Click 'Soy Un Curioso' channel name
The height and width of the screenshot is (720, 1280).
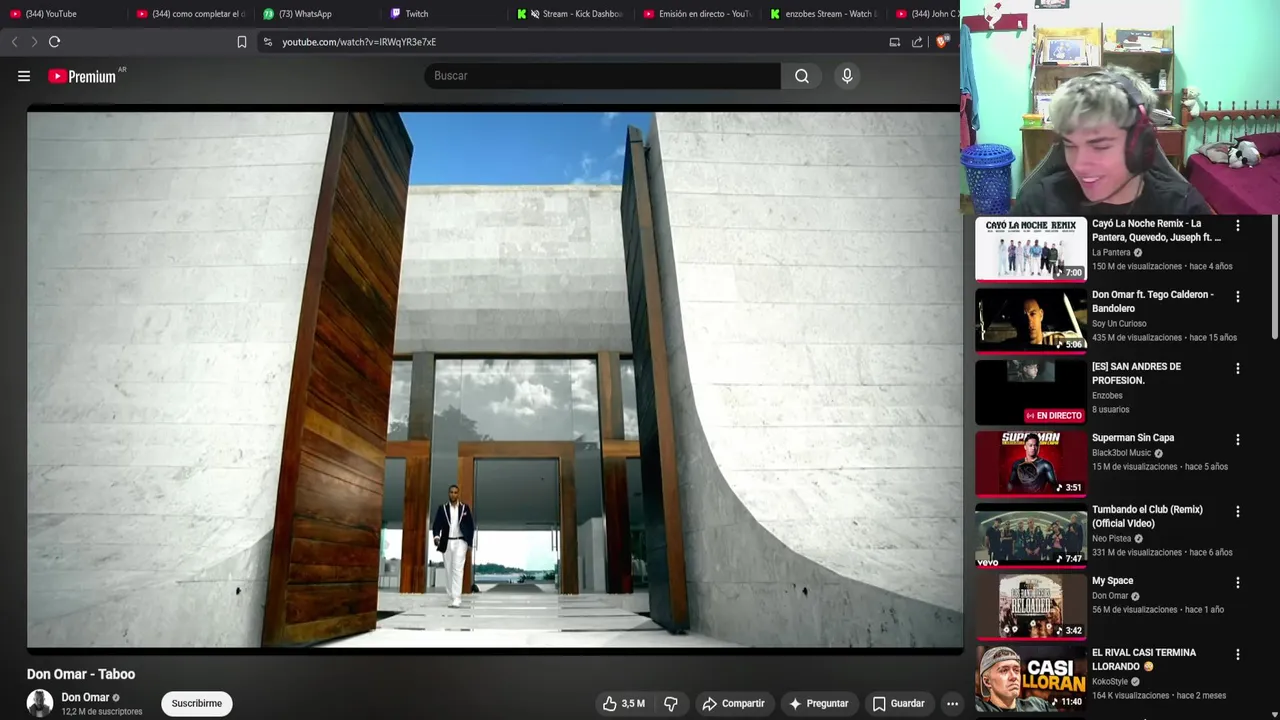tap(1119, 324)
